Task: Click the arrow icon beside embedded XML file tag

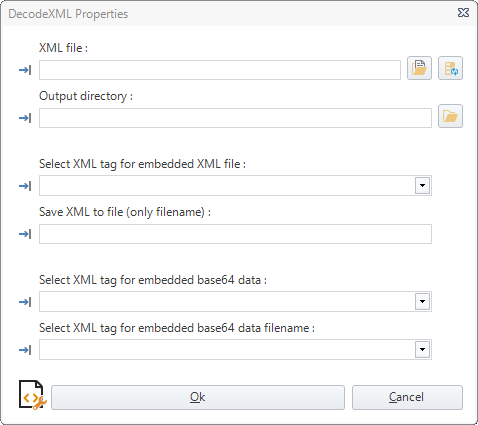Action: click(25, 186)
